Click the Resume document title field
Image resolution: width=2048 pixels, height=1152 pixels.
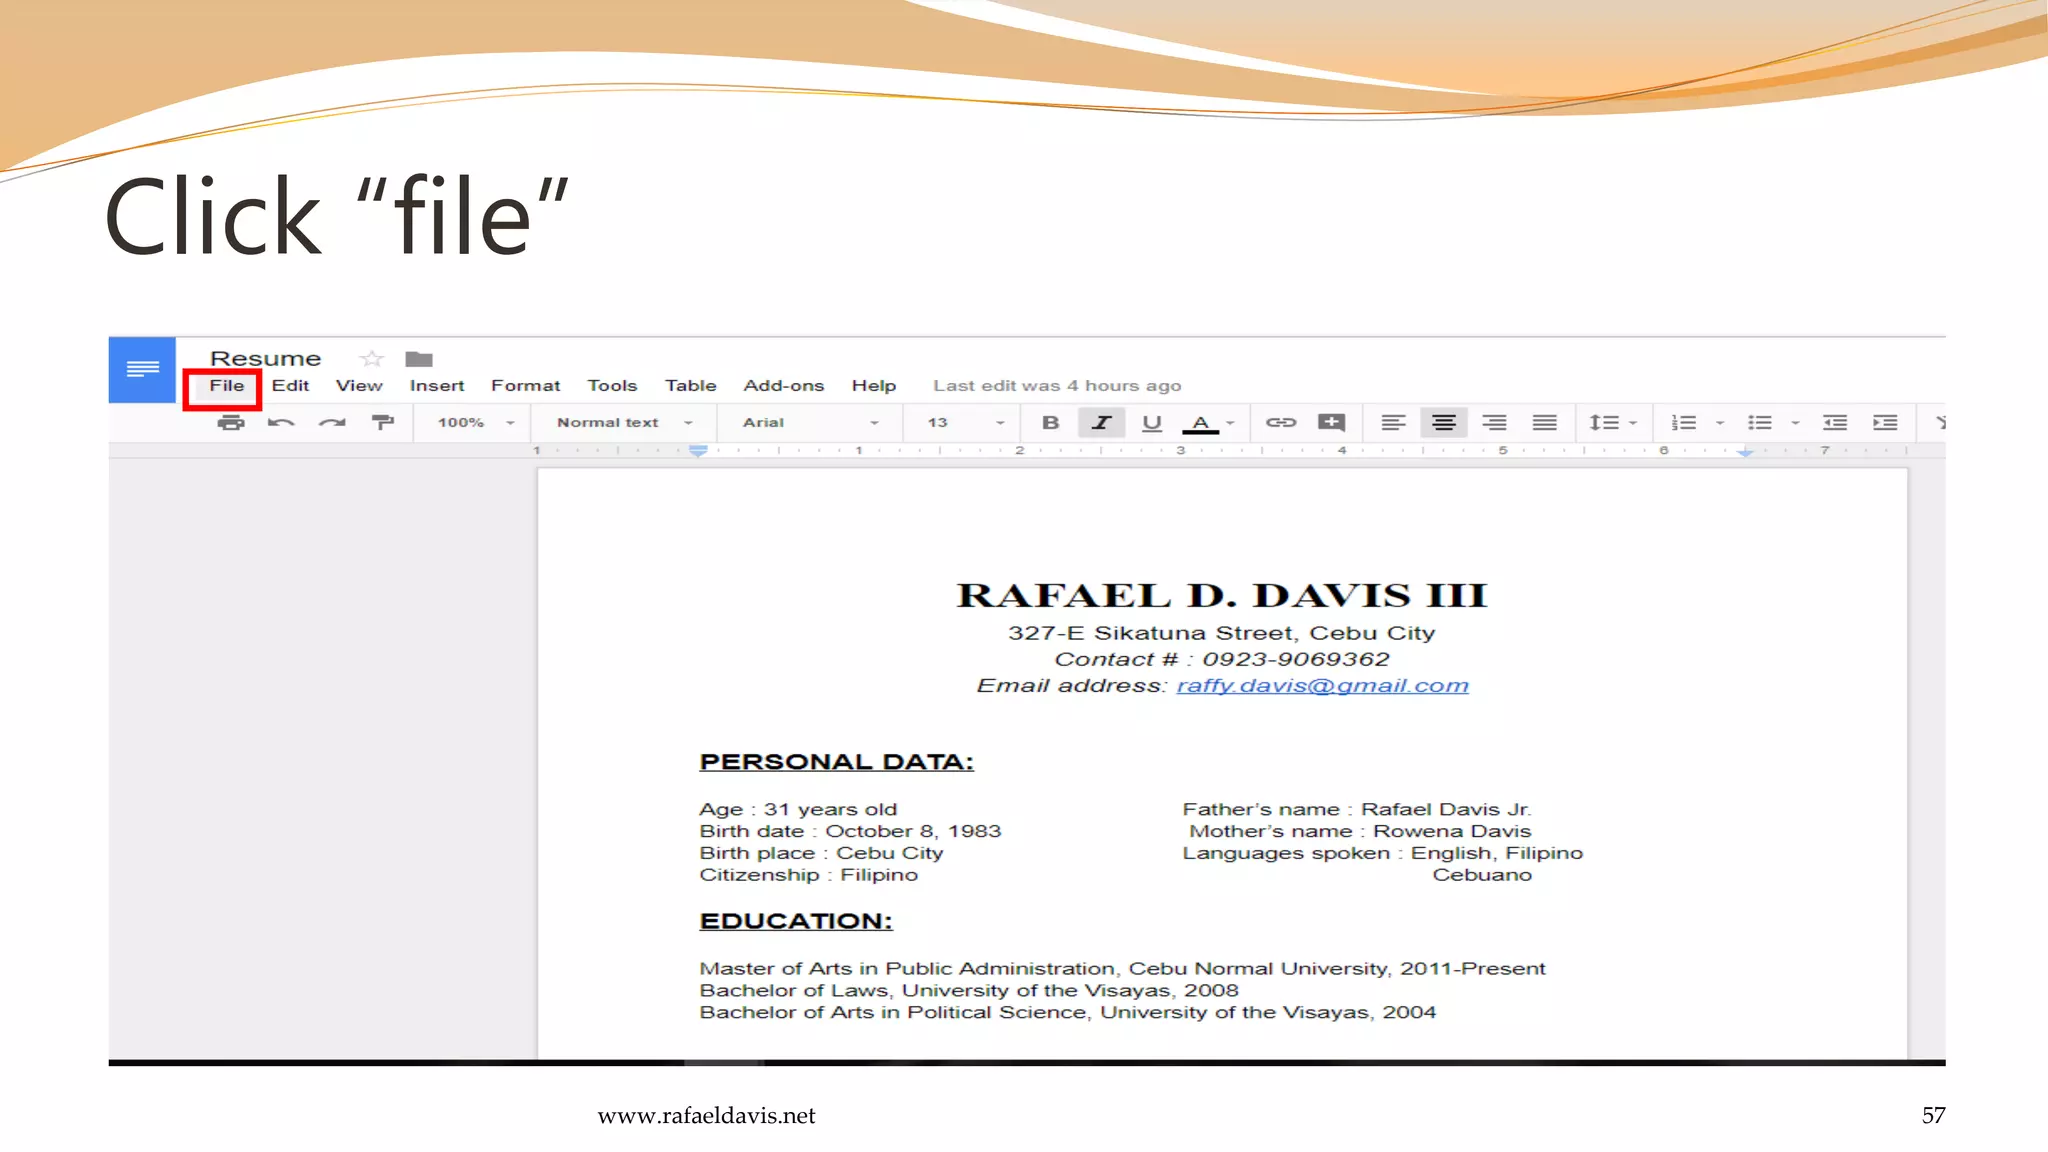point(266,359)
